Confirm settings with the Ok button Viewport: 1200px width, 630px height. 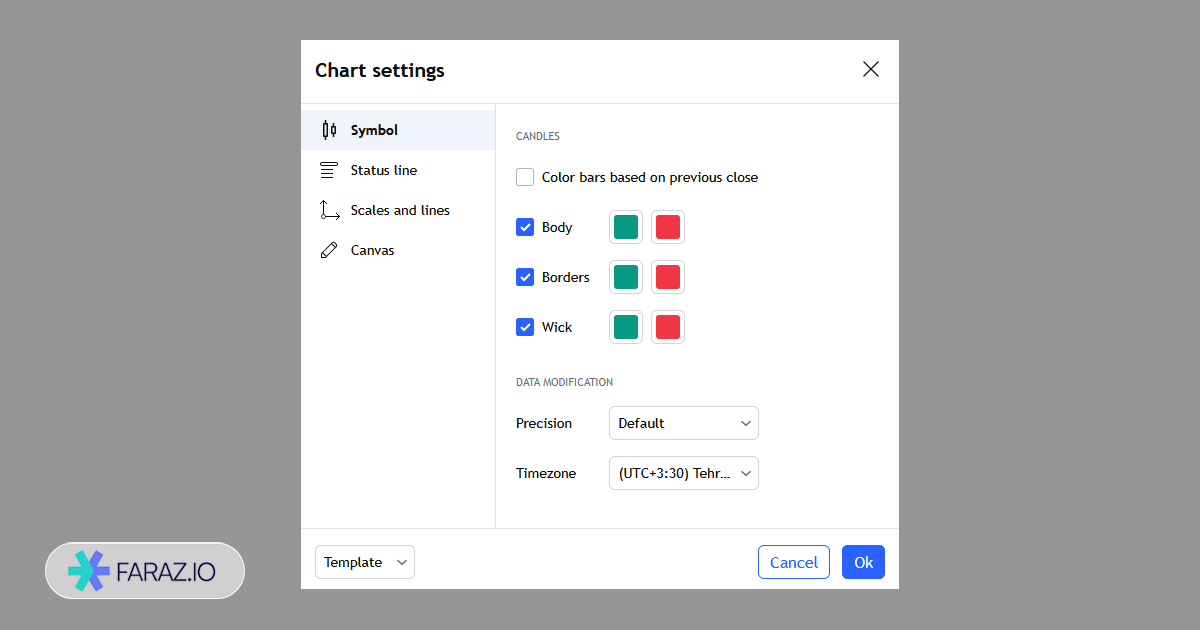point(863,562)
